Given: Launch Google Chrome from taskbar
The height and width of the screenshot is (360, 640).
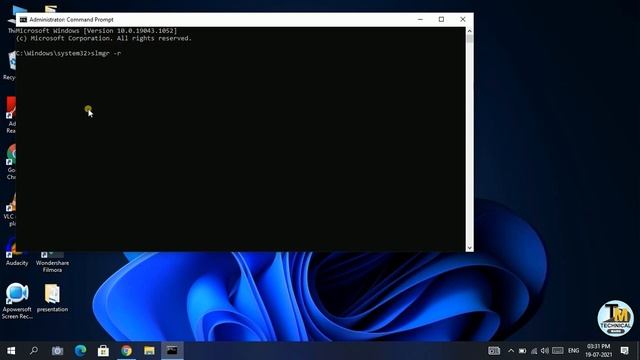Looking at the screenshot, I should (x=126, y=351).
